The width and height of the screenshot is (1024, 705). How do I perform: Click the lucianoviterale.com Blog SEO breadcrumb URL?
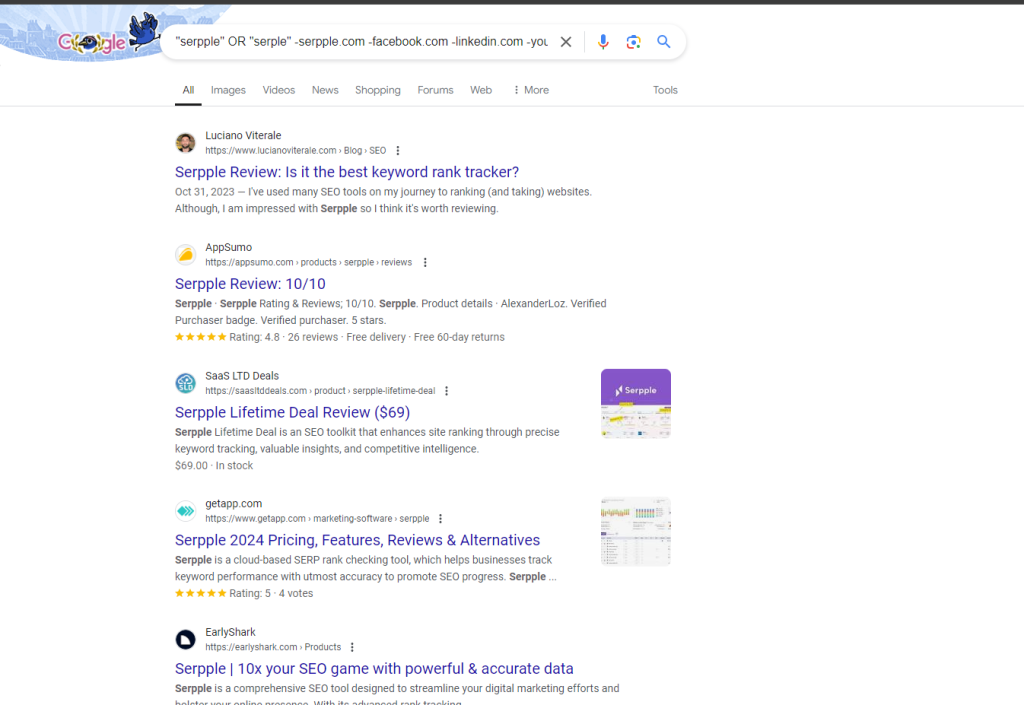(295, 151)
